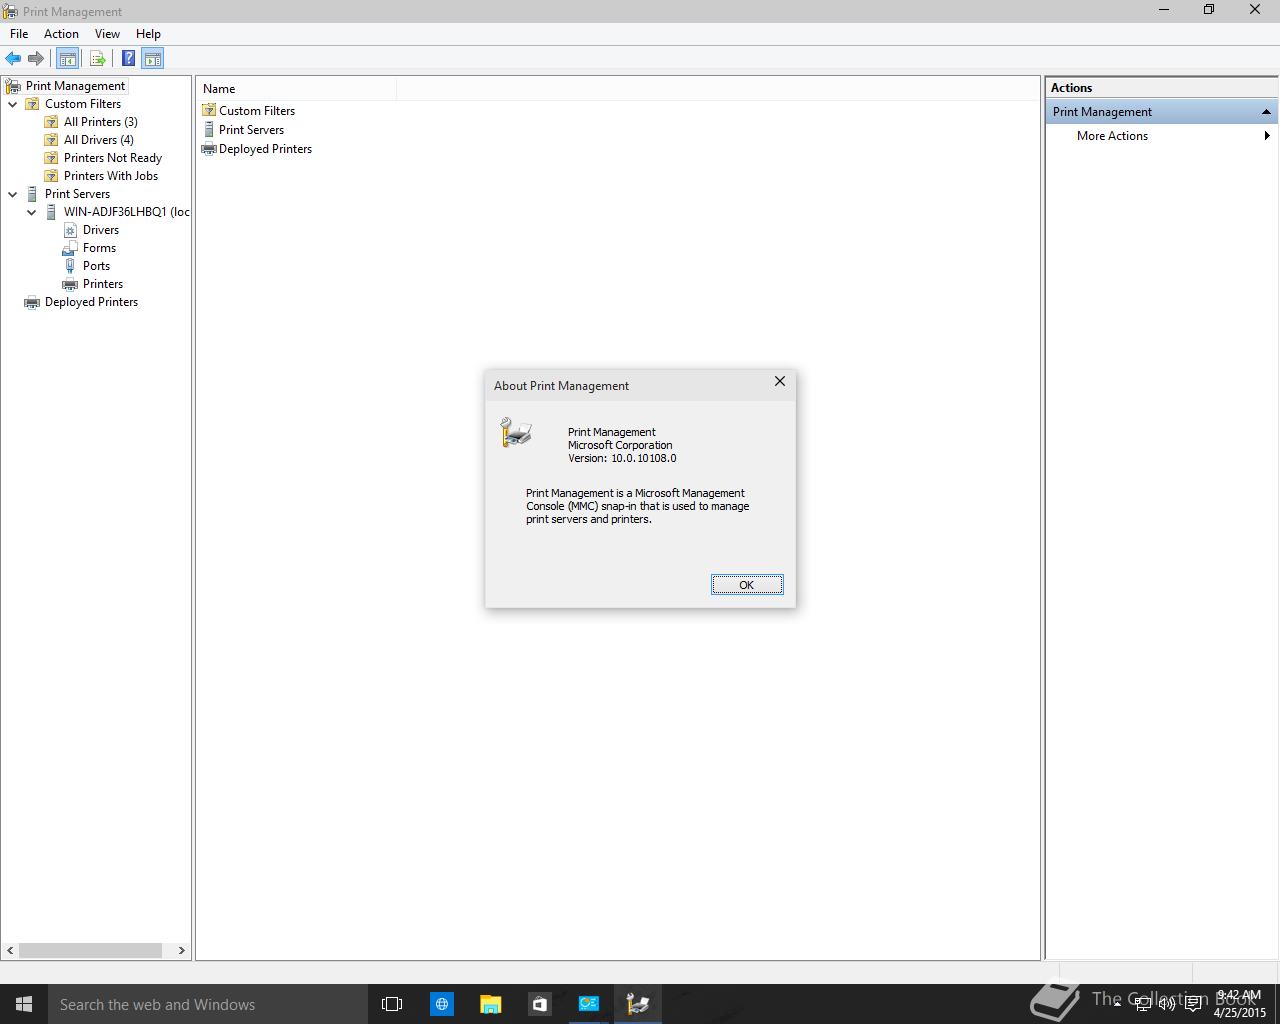The width and height of the screenshot is (1280, 1024).
Task: Open the Action Center notifications icon
Action: tap(1193, 1004)
